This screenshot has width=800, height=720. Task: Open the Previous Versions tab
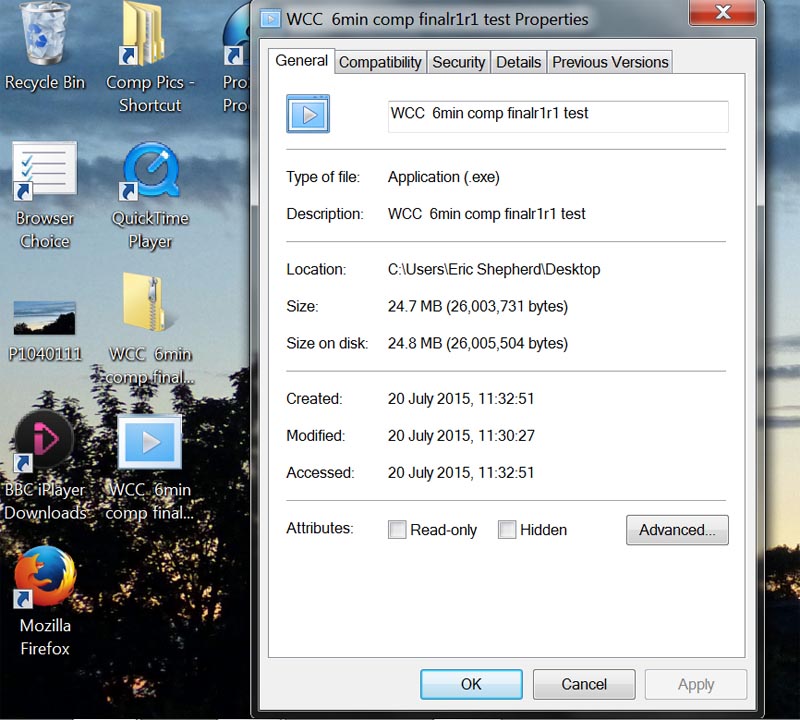(x=610, y=62)
